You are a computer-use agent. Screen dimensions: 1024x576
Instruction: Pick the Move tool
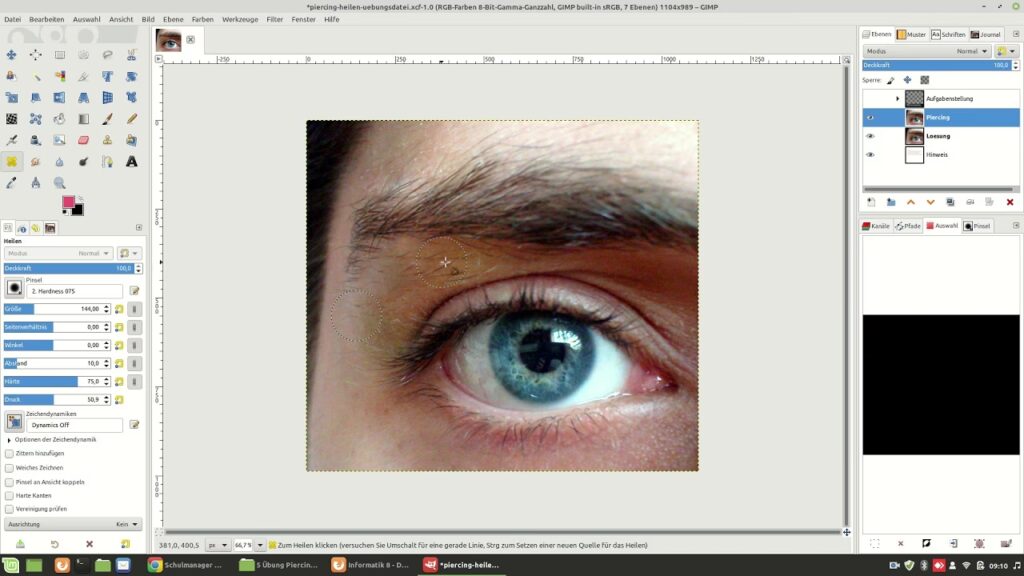[11, 54]
